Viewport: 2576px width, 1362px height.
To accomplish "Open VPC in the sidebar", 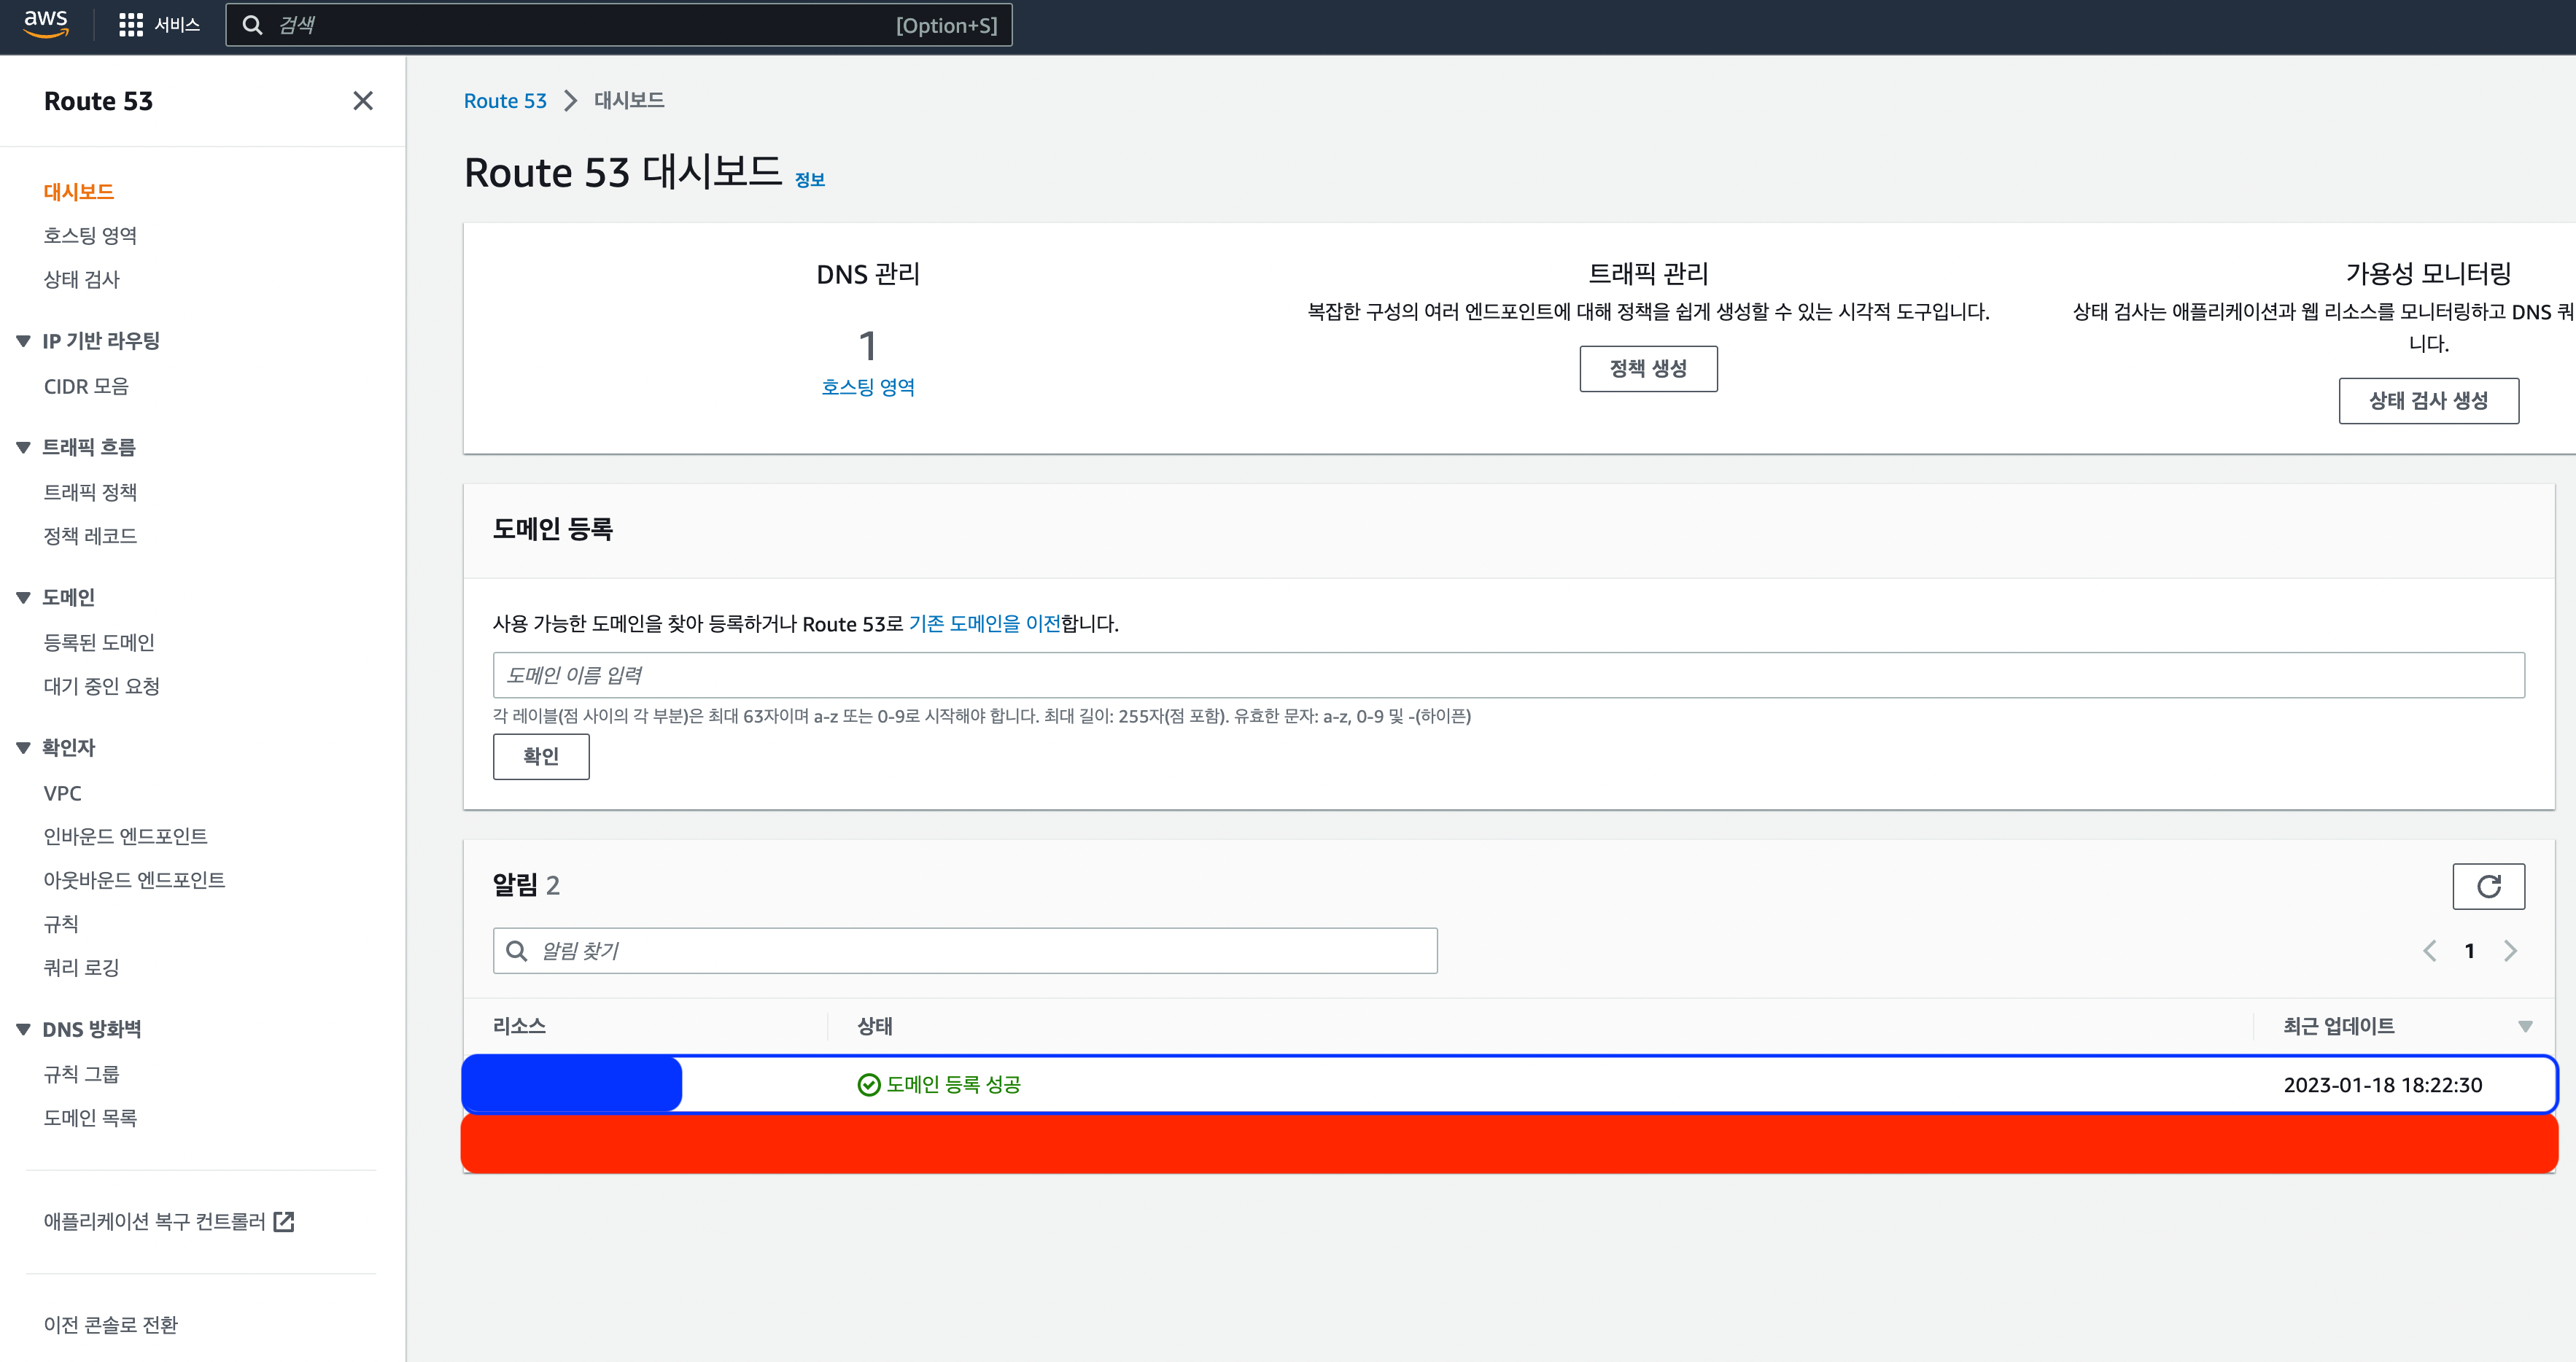I will point(62,793).
